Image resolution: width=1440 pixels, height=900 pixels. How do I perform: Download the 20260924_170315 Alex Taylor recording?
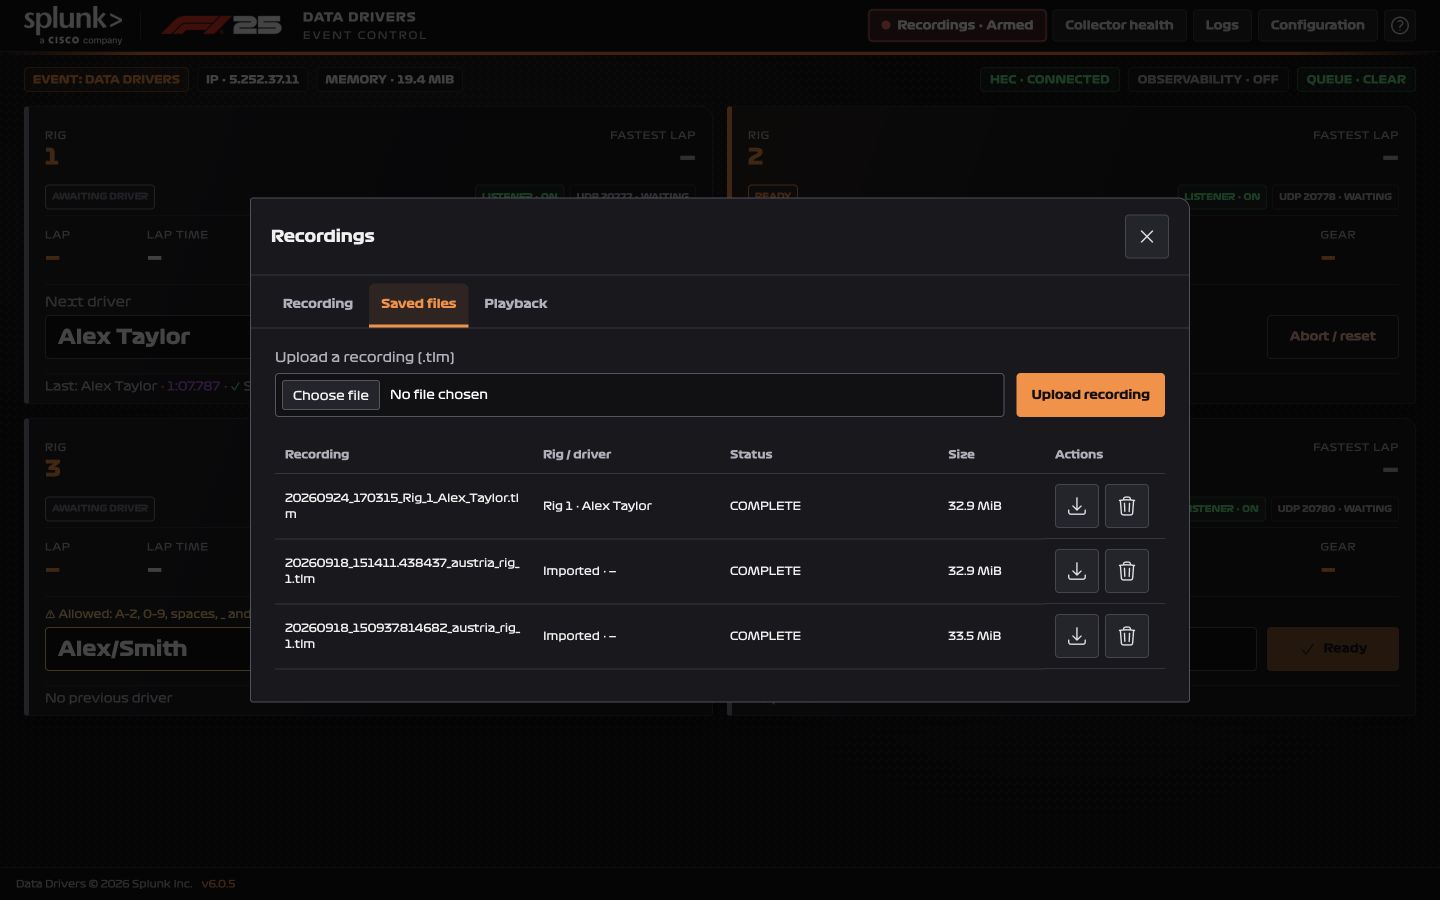coord(1077,506)
